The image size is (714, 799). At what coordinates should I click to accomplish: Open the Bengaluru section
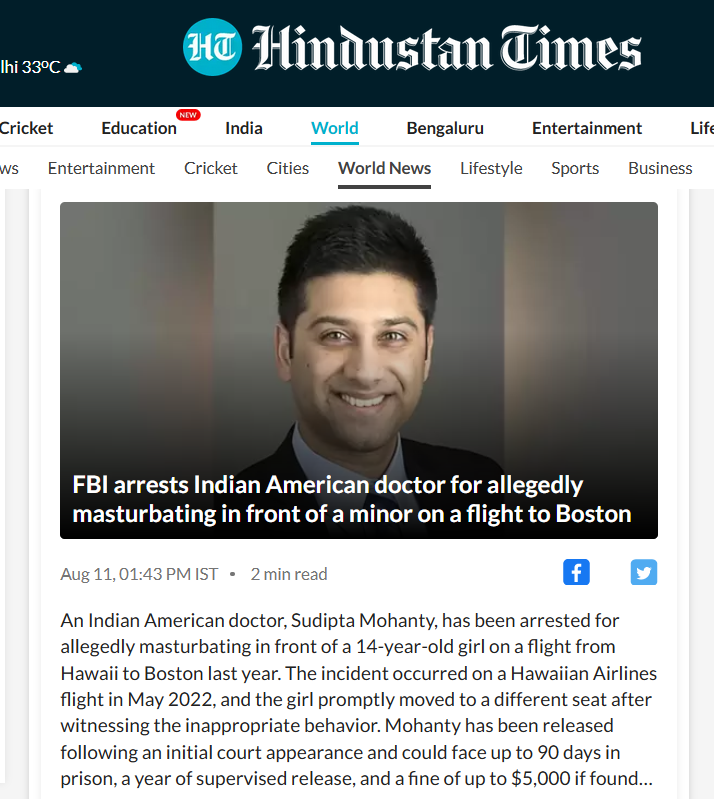(x=445, y=128)
